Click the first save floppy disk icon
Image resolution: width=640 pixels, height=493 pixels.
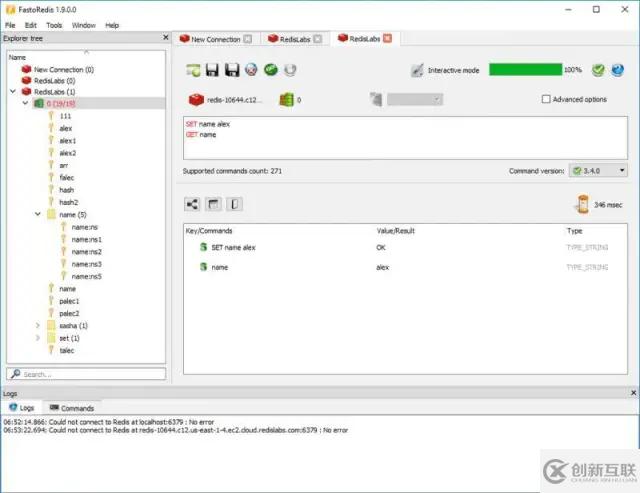point(212,70)
